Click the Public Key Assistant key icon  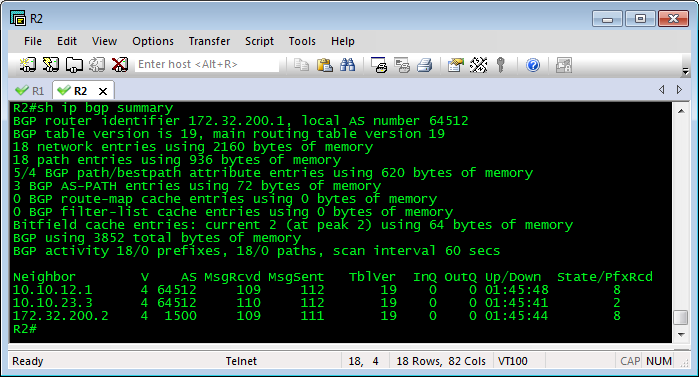pyautogui.click(x=501, y=65)
